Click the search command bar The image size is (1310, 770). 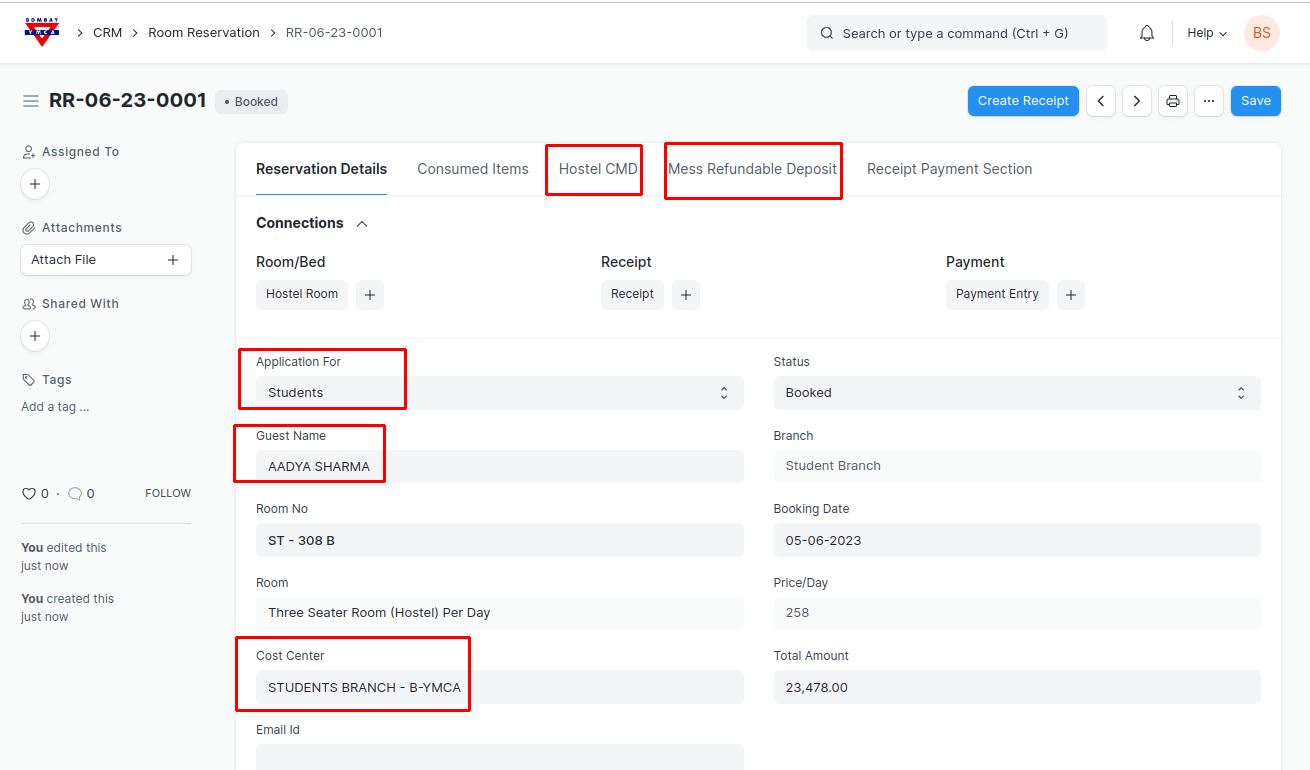coord(956,33)
